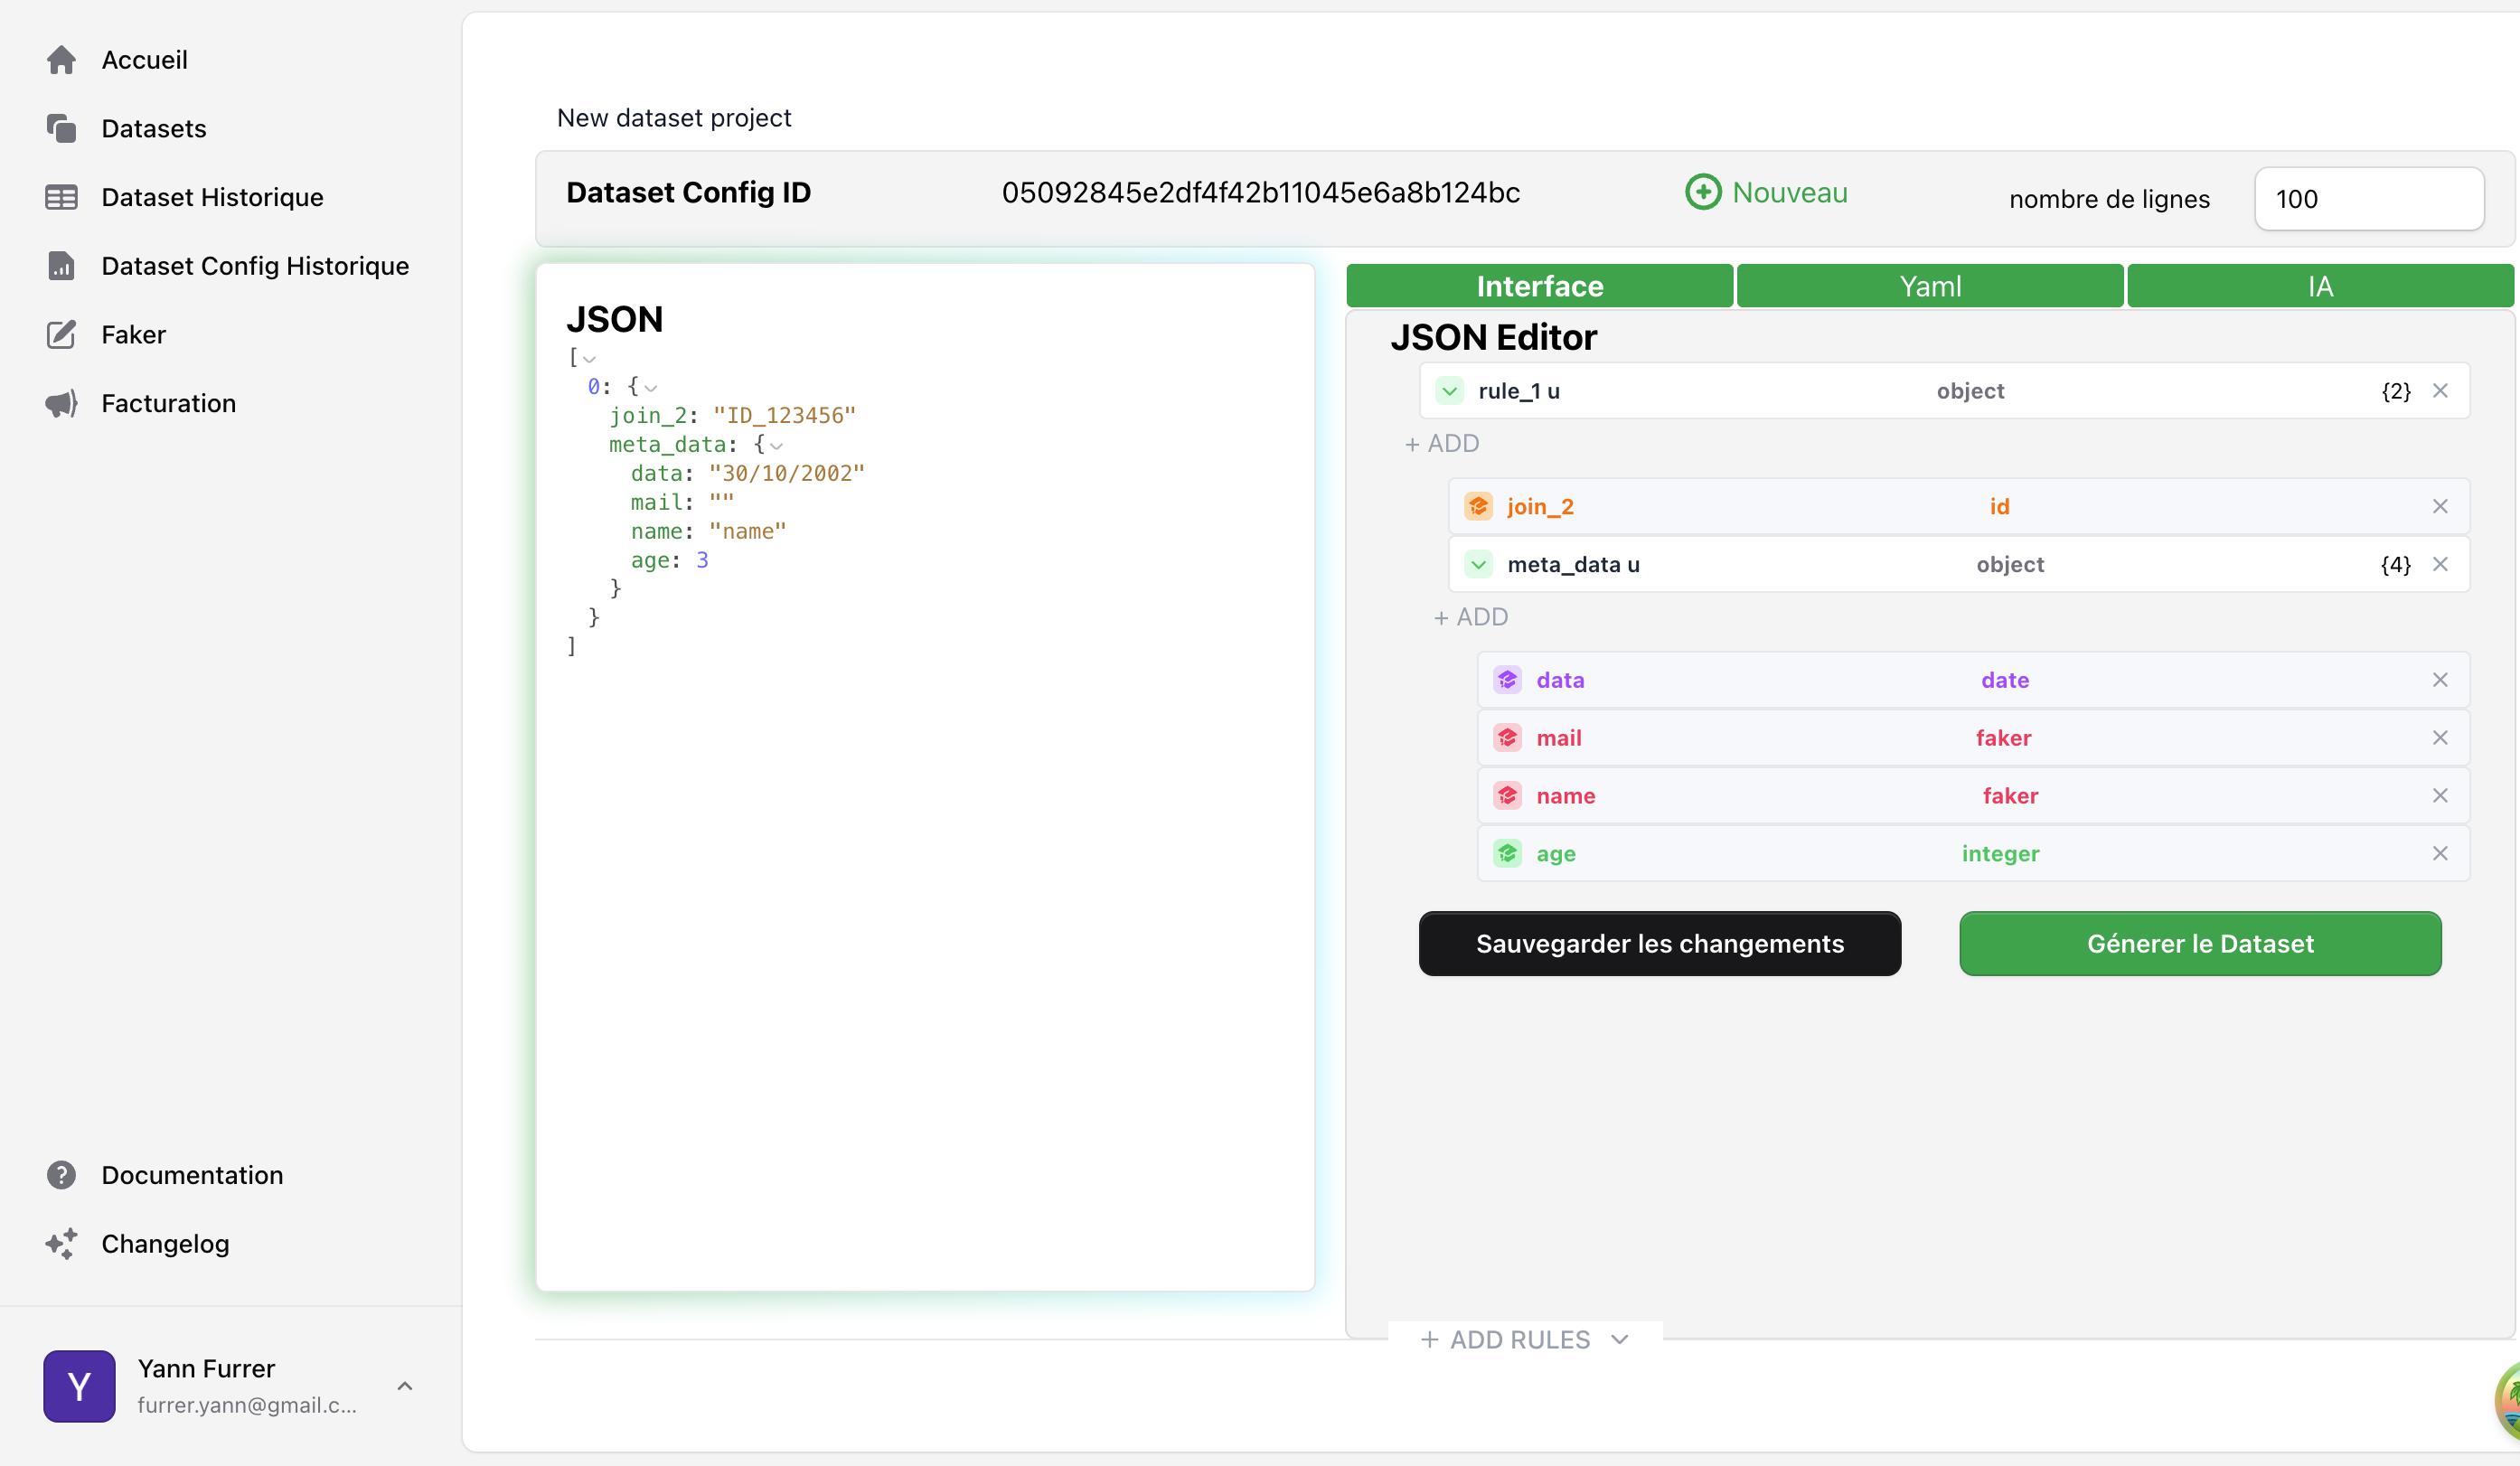Click the purple data field icon
This screenshot has height=1466, width=2520.
(1507, 681)
